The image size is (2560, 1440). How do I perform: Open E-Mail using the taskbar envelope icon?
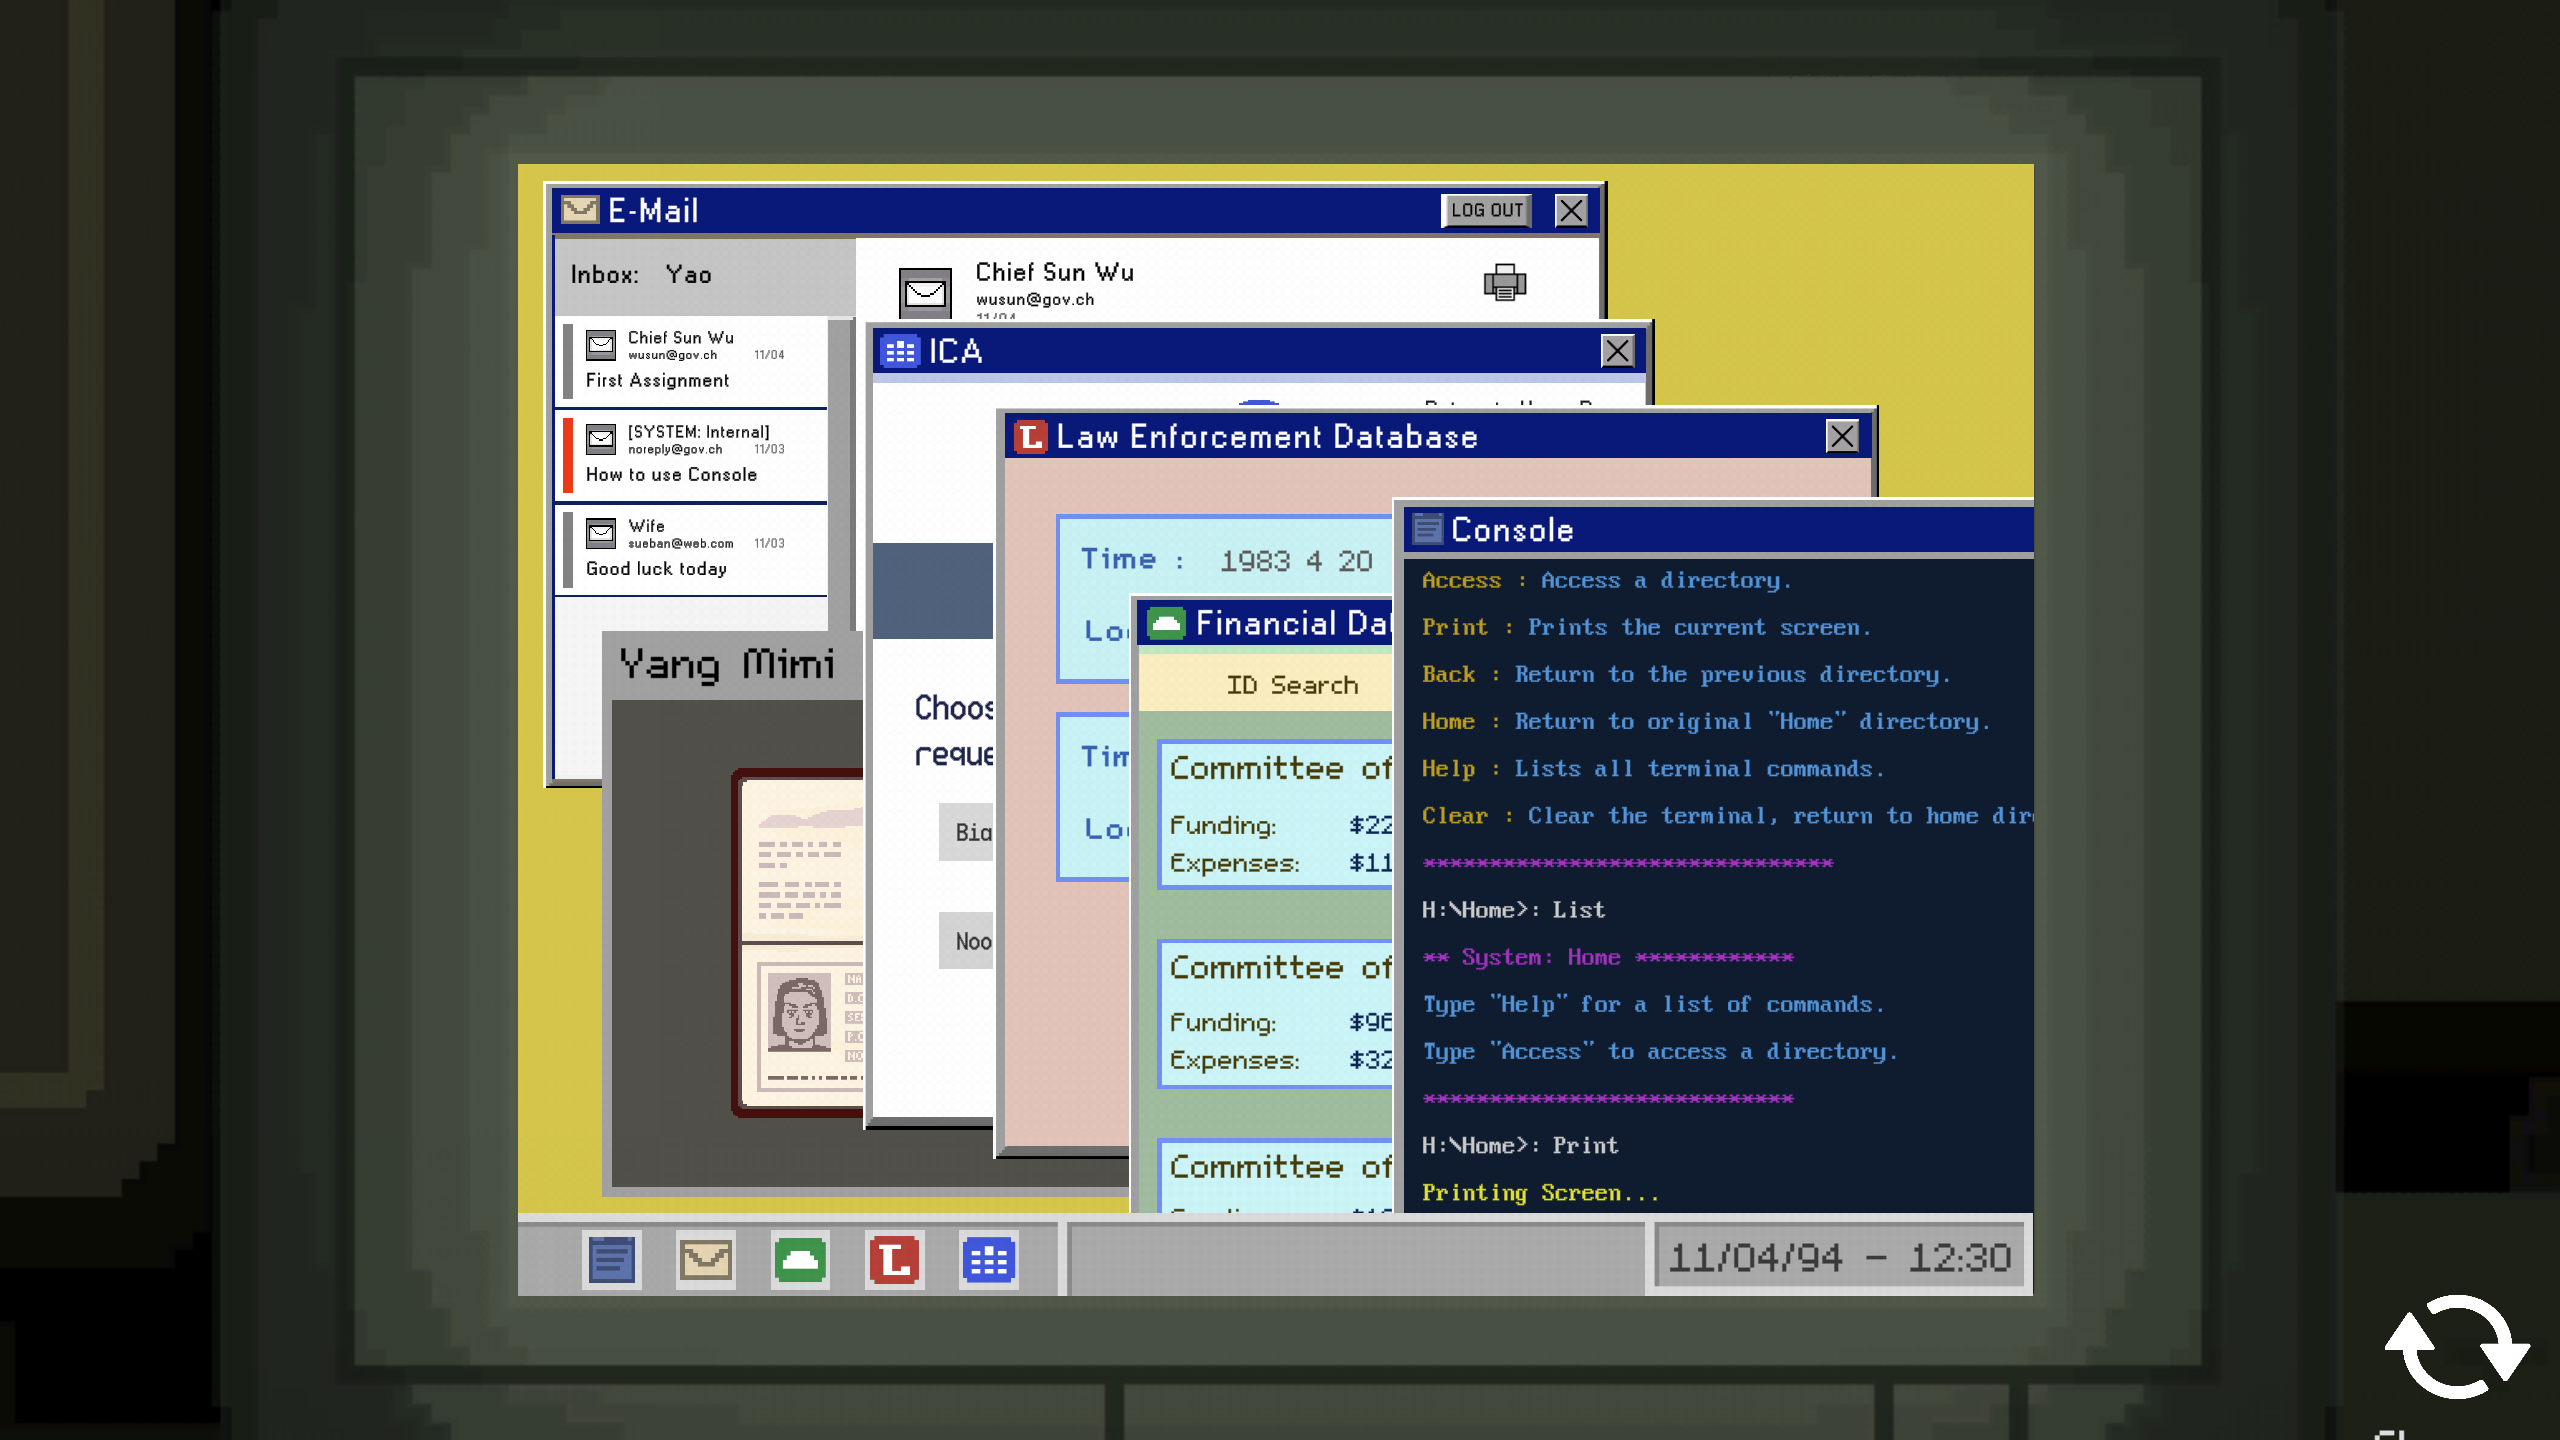point(705,1260)
